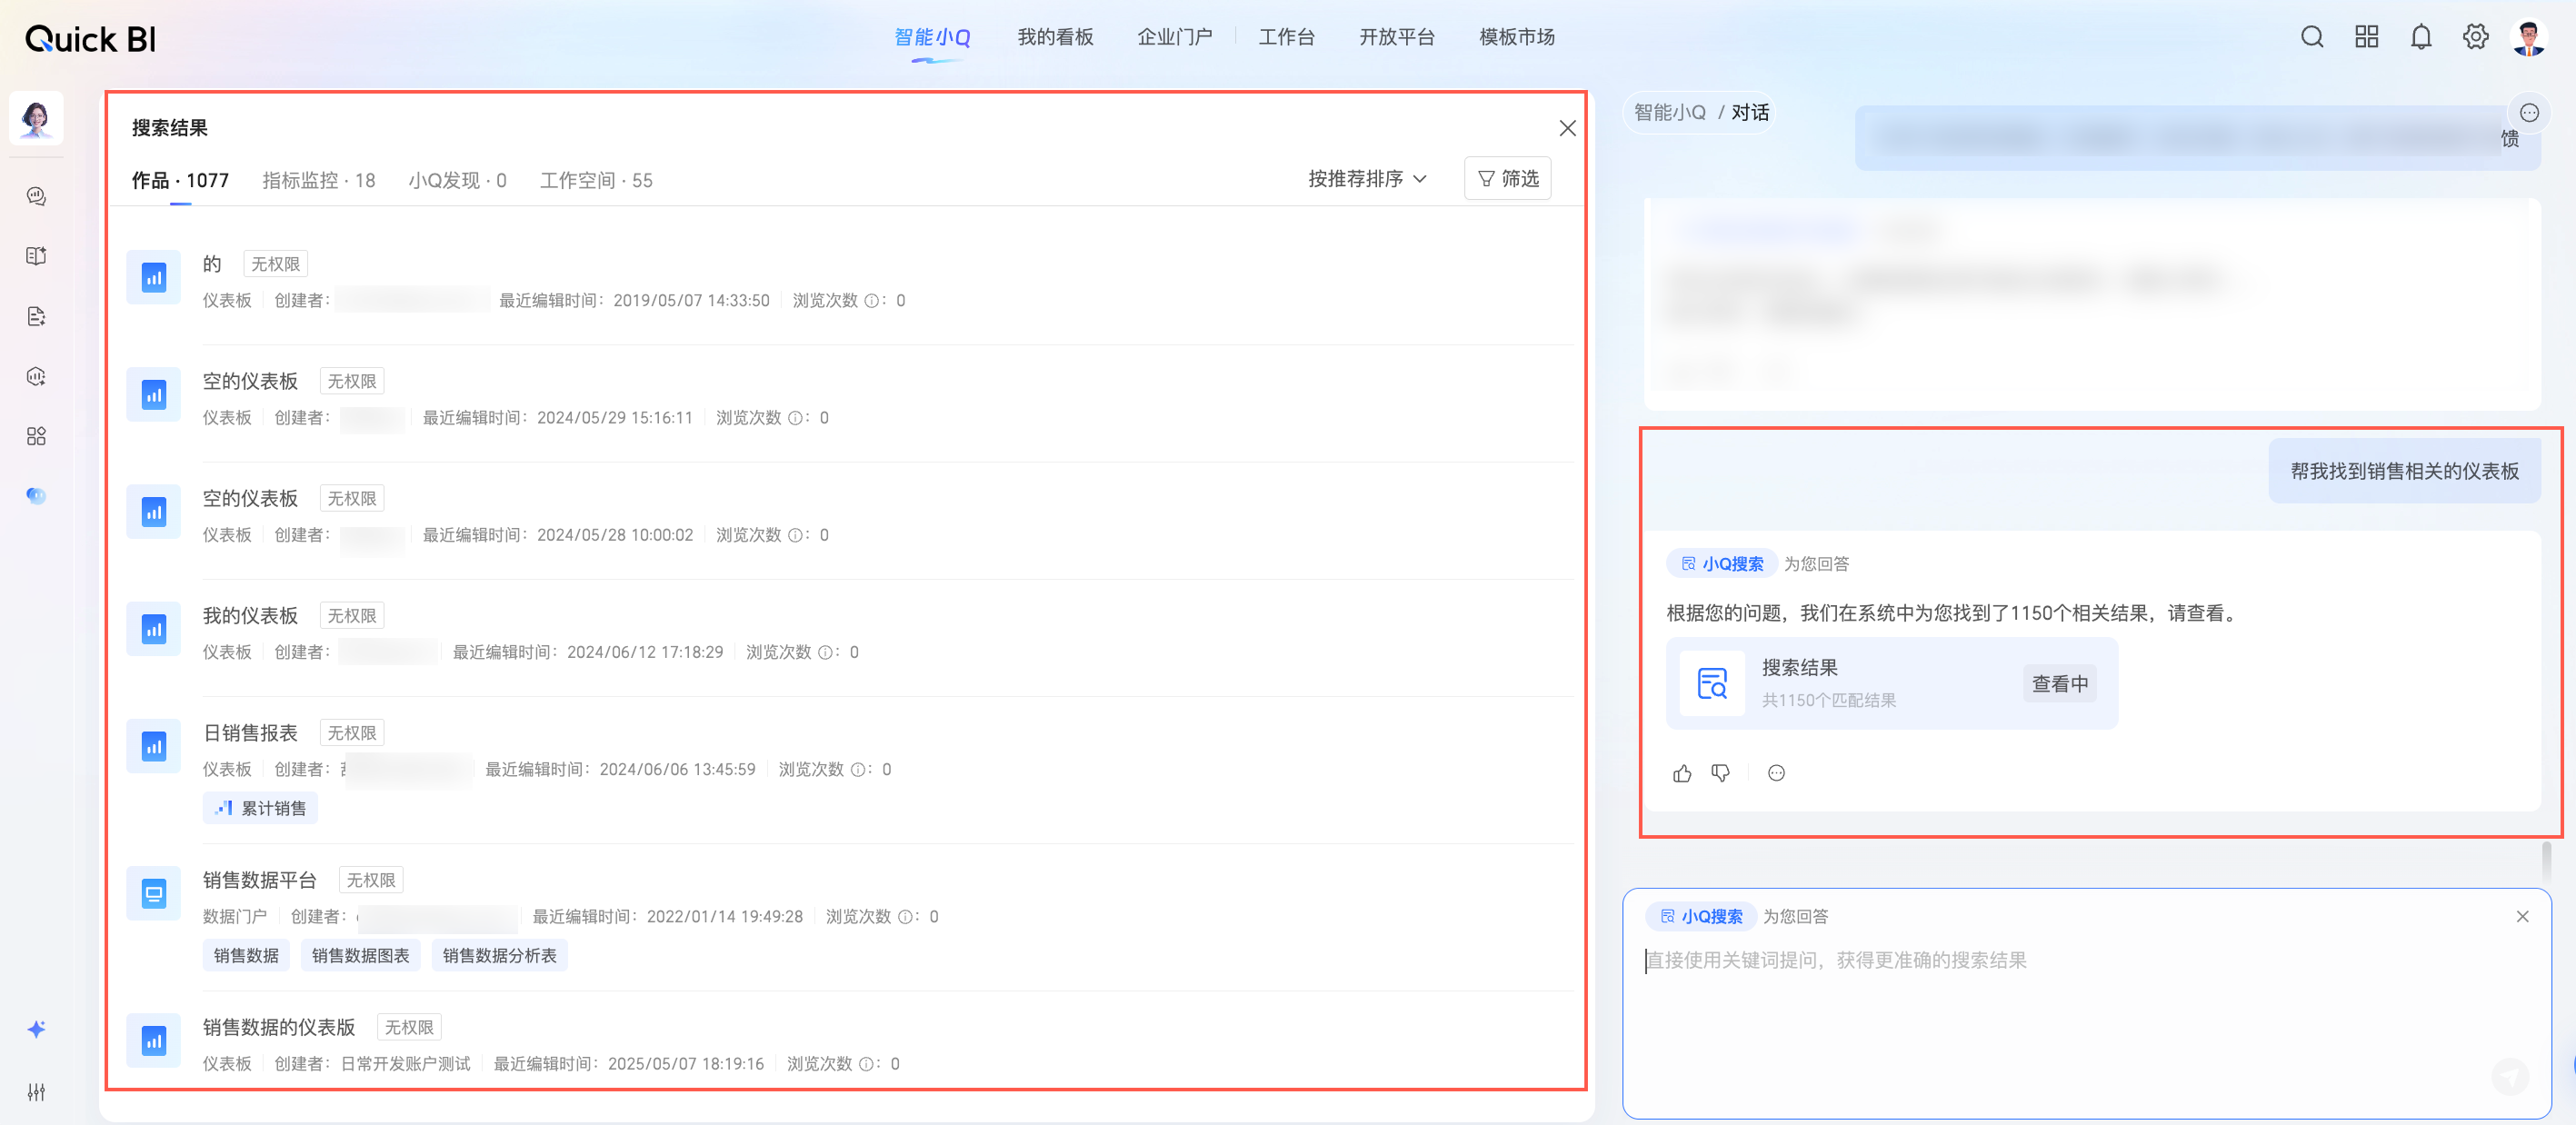The height and width of the screenshot is (1125, 2576).
Task: Click creator name 日常开发账户测试
Action: pyautogui.click(x=405, y=1064)
